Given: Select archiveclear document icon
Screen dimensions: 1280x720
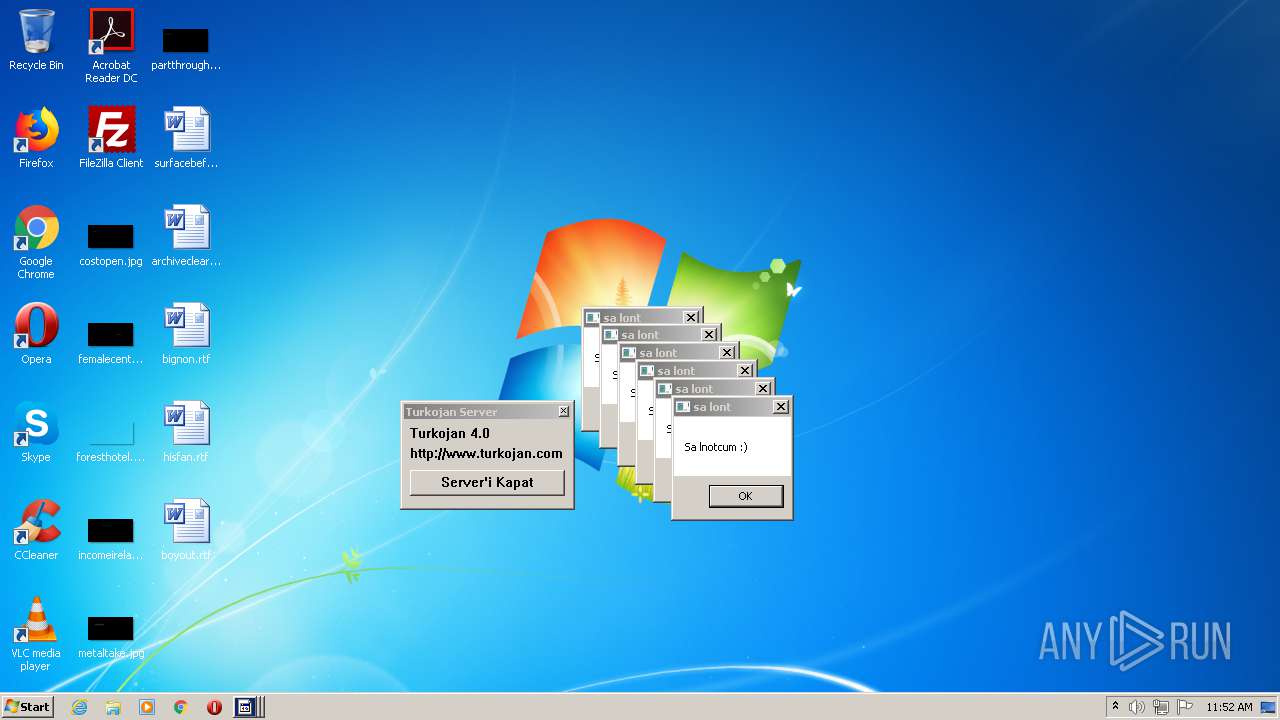Looking at the screenshot, I should (186, 236).
